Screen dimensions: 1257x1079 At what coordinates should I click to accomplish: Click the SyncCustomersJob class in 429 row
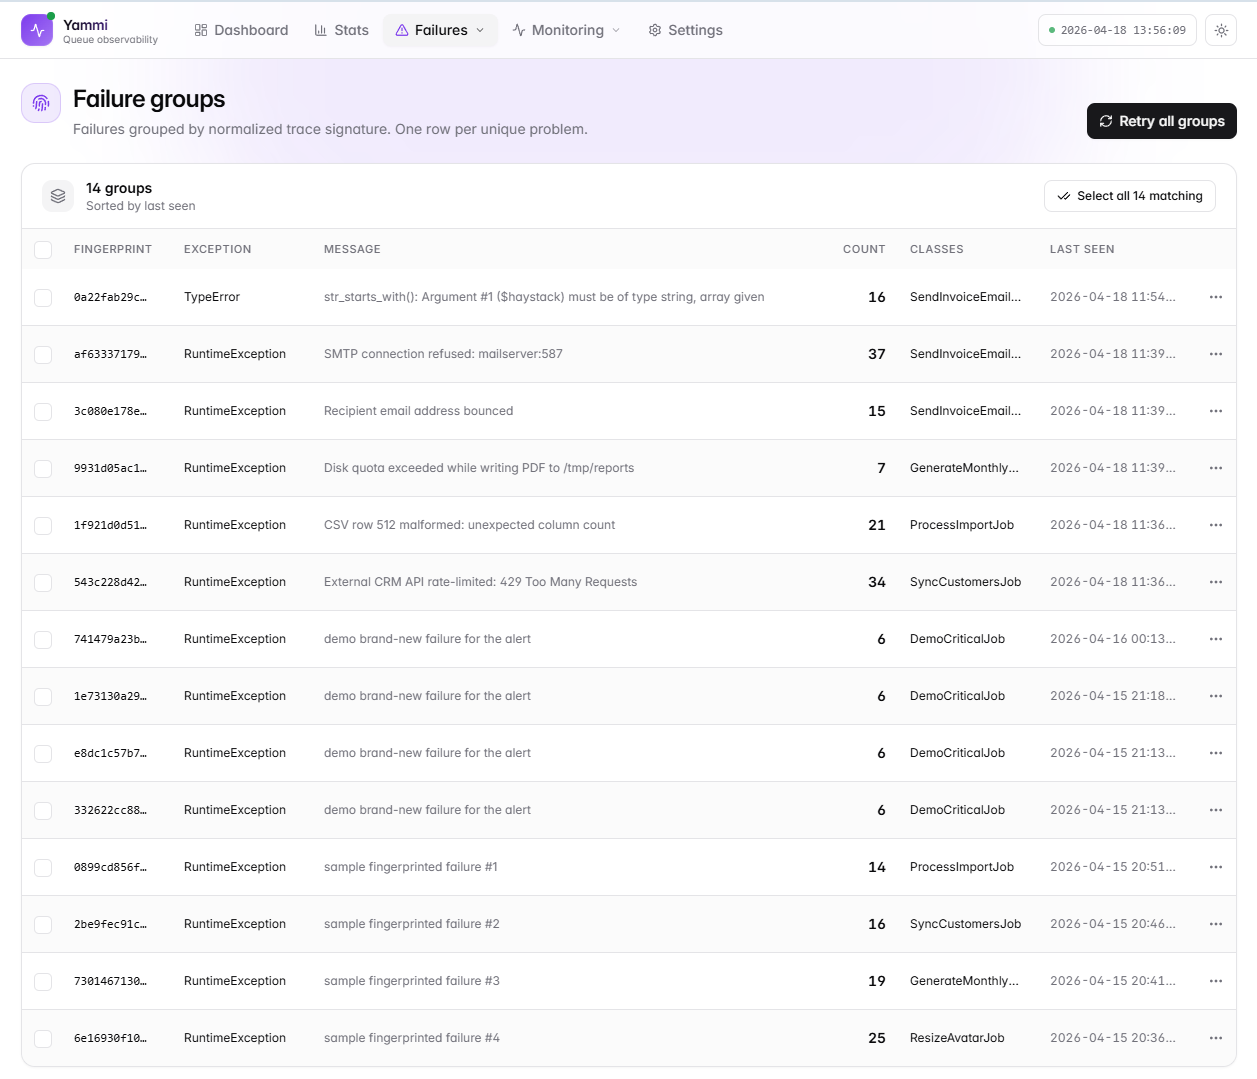[965, 582]
